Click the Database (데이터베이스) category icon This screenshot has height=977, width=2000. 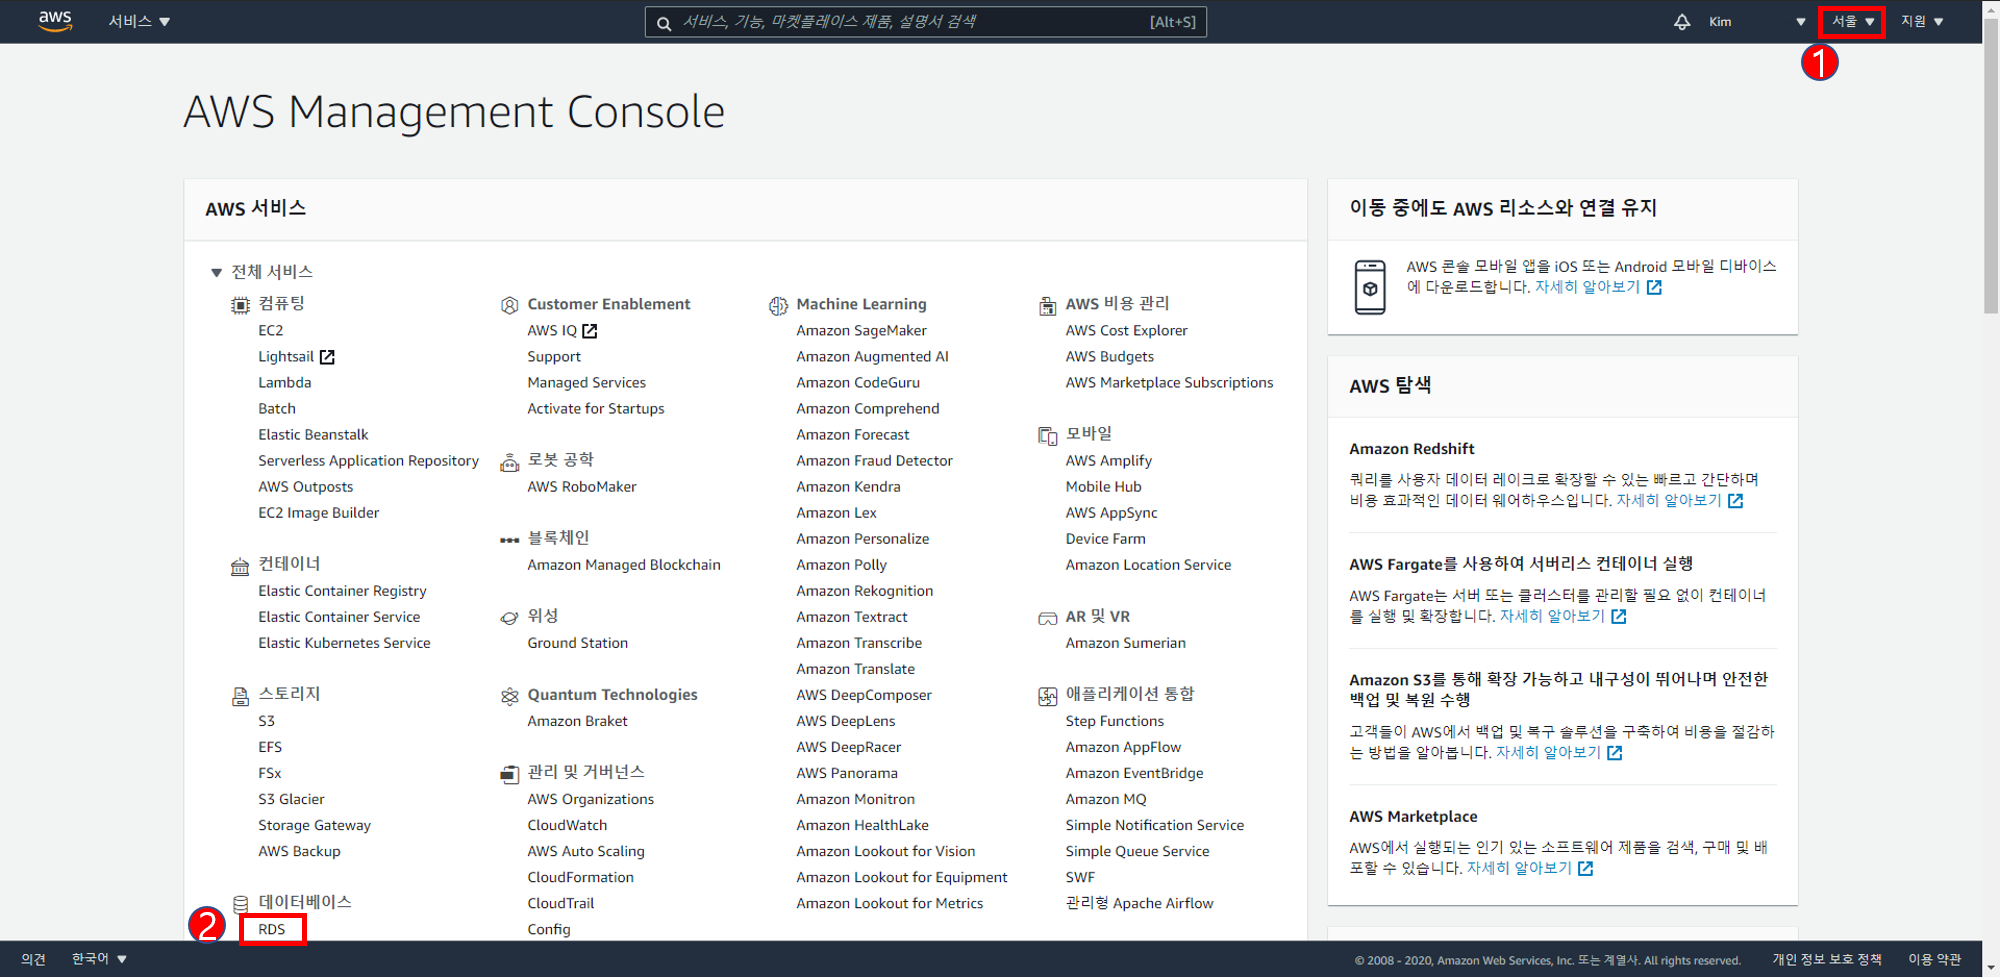coord(240,904)
